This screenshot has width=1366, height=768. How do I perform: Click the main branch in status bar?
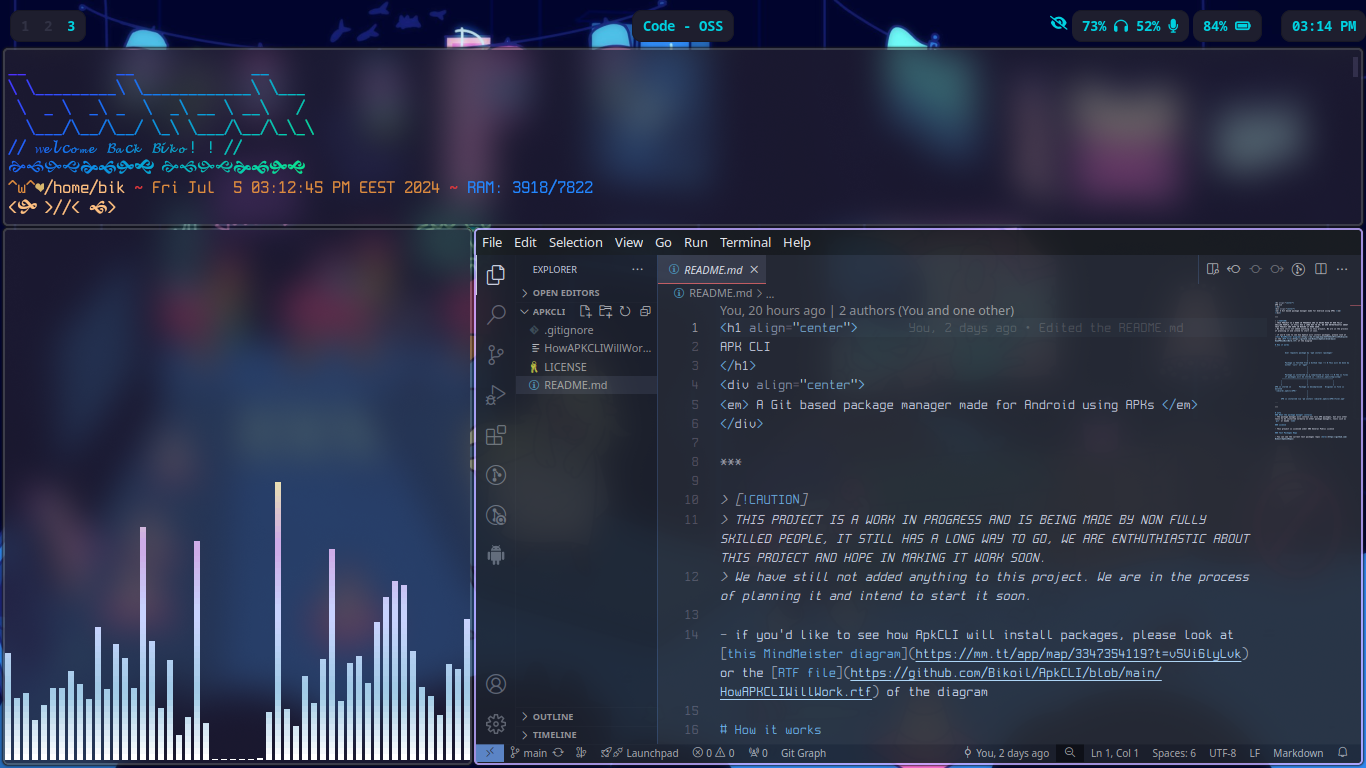[529, 753]
